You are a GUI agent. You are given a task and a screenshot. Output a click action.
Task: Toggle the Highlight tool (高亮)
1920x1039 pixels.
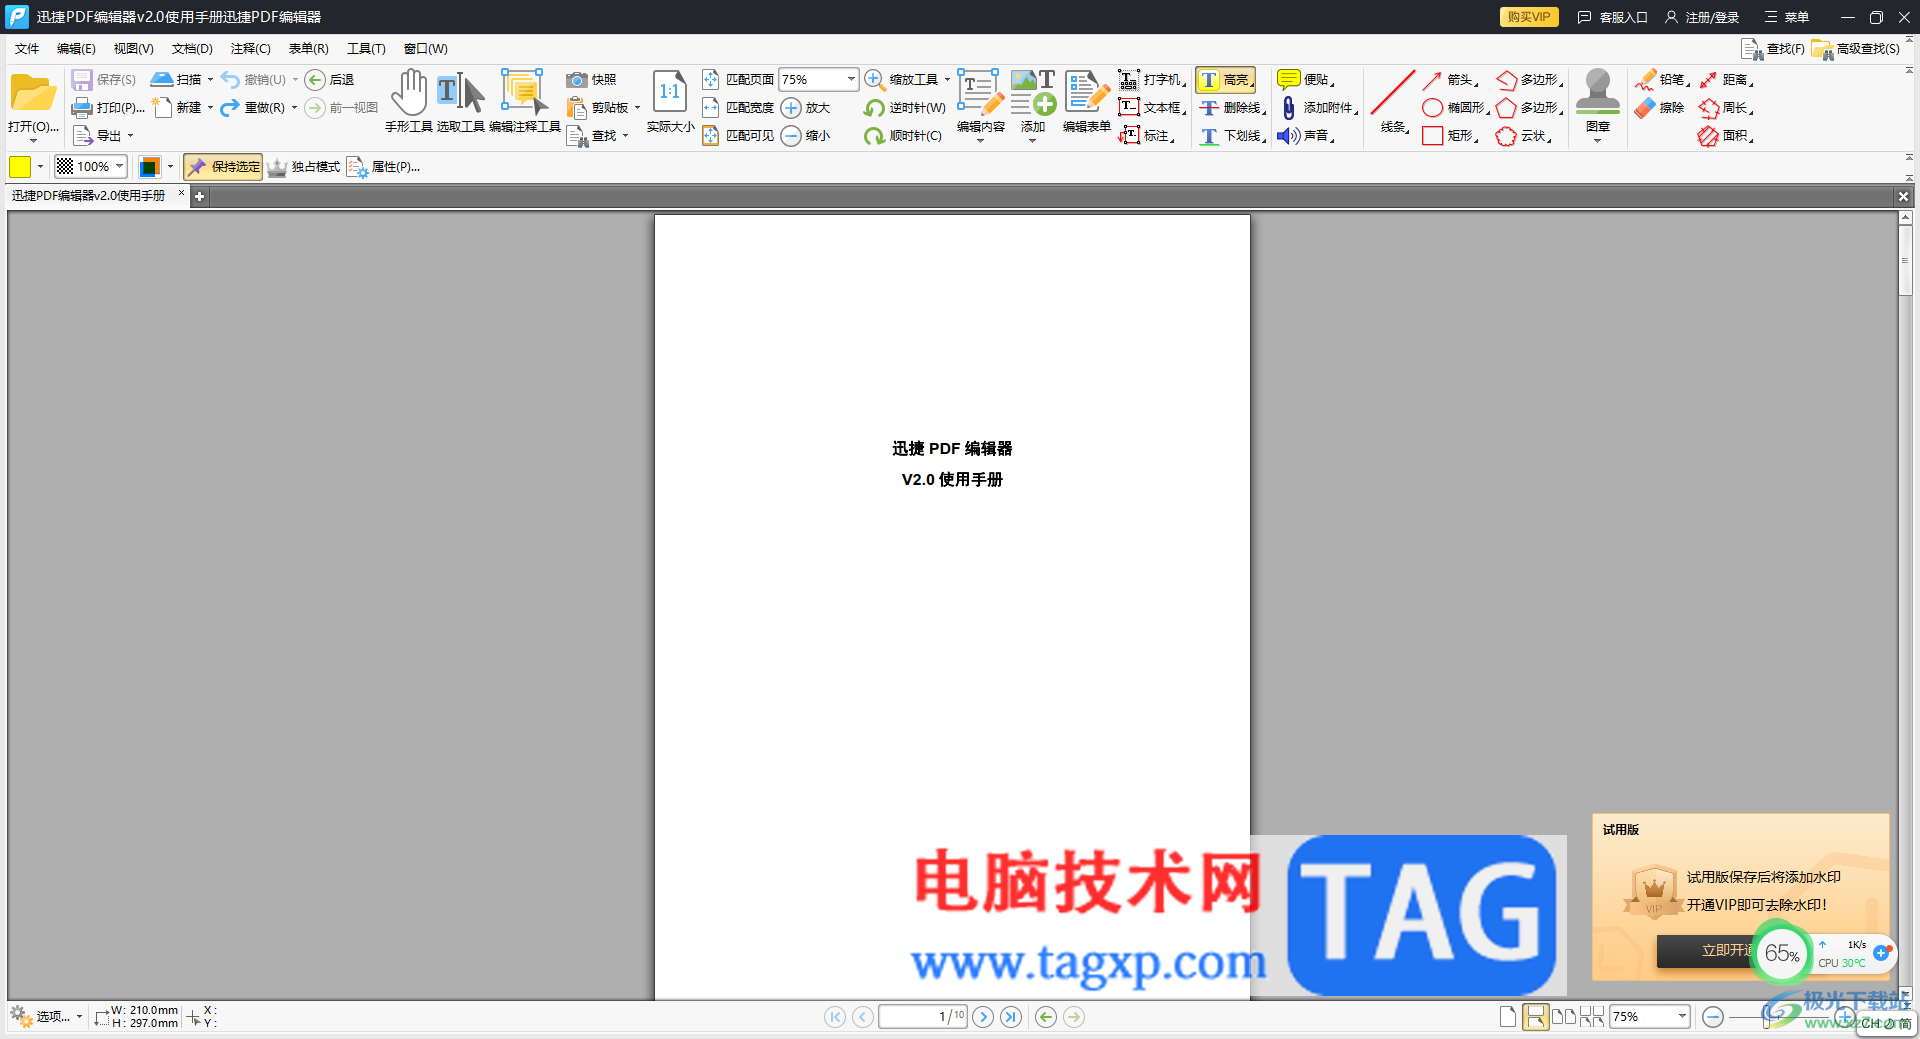pos(1226,80)
